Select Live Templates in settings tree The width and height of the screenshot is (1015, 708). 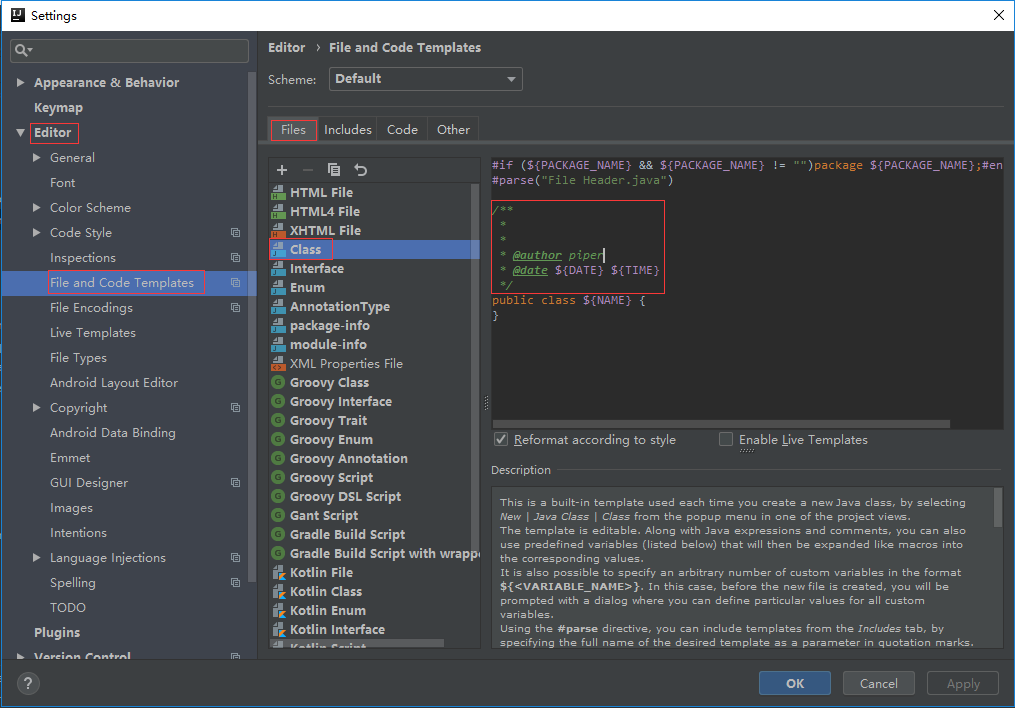pyautogui.click(x=93, y=333)
